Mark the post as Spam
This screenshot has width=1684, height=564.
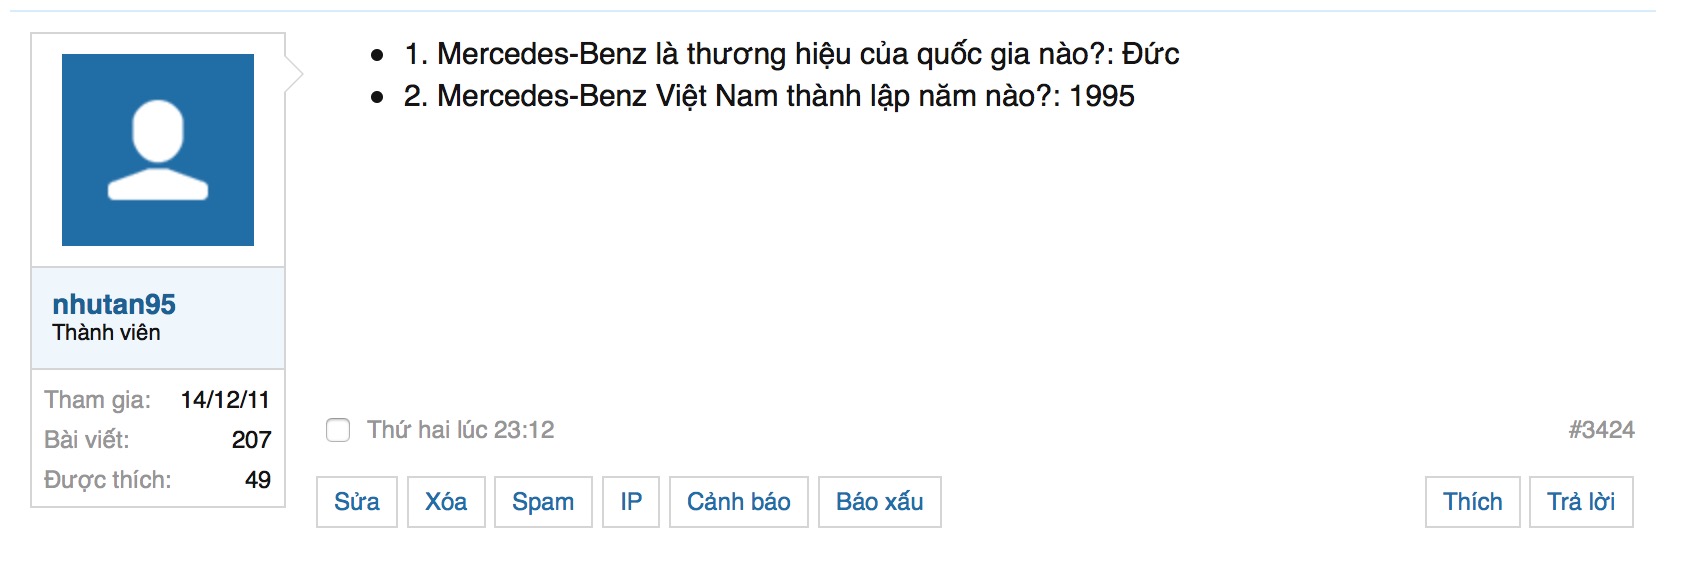tap(543, 502)
